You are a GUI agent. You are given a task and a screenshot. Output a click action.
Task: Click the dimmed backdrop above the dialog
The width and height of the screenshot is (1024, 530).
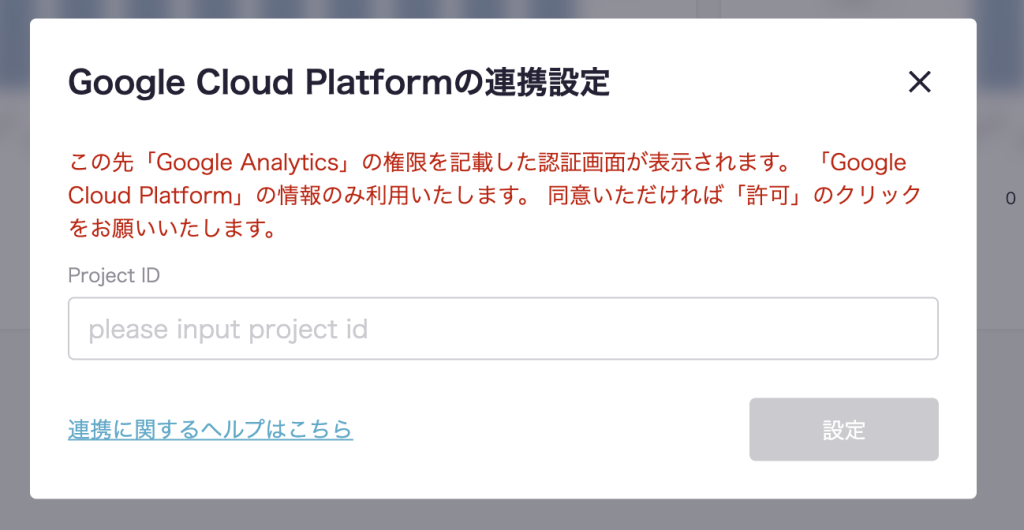click(x=500, y=8)
